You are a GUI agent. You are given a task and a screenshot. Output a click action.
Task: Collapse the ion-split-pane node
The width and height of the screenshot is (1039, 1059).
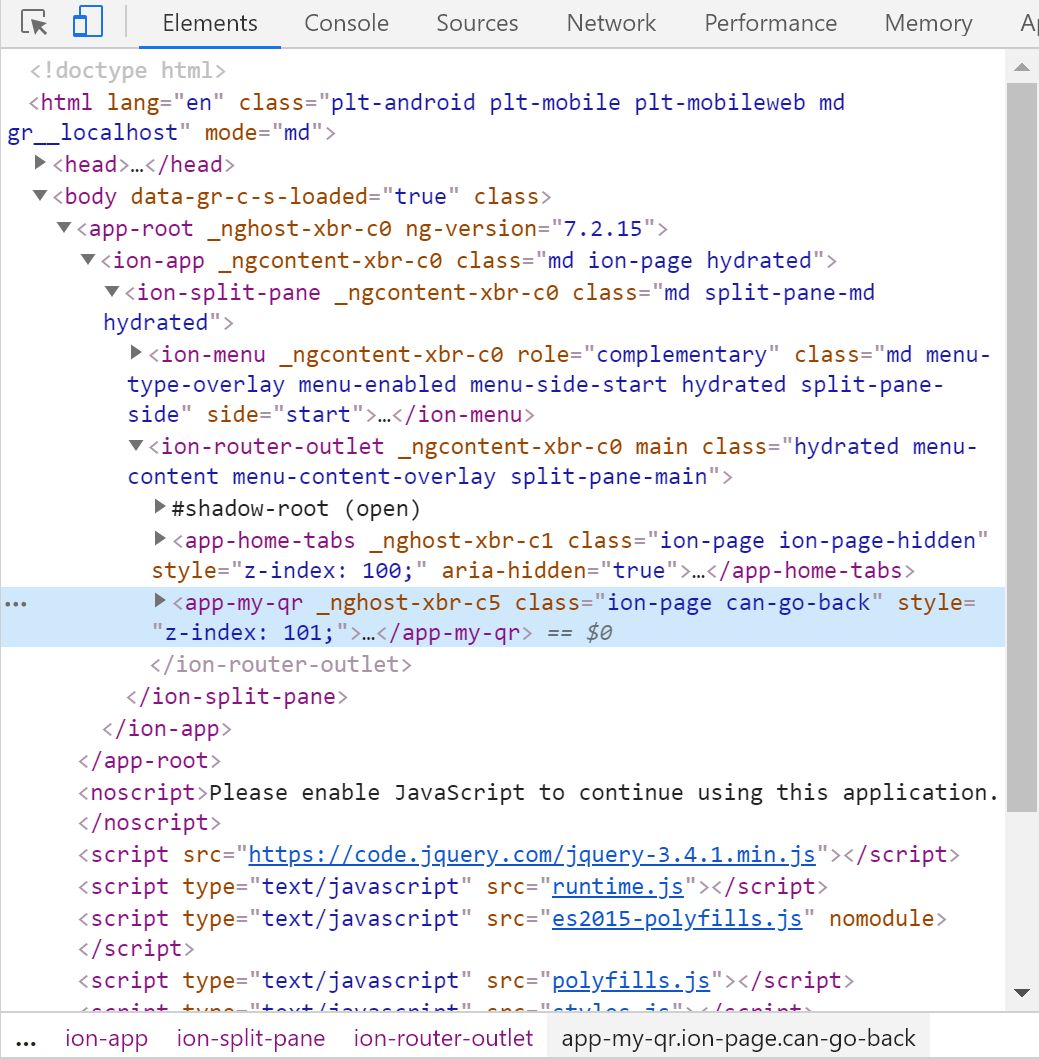coord(112,291)
